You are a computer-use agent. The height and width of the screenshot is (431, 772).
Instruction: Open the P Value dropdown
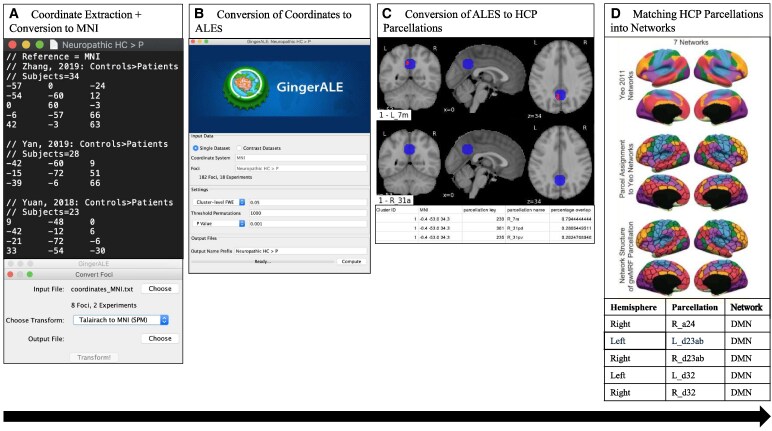pos(219,224)
